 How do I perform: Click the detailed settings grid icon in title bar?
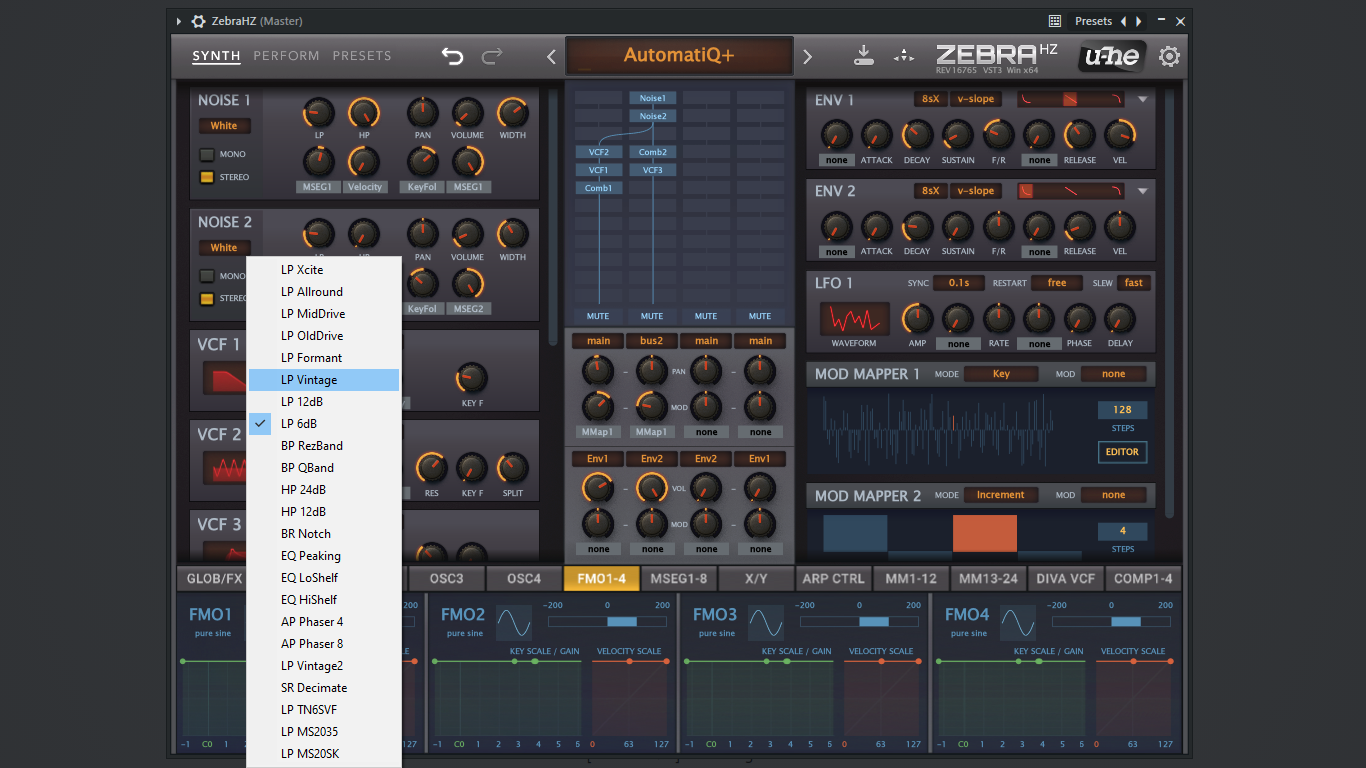point(1055,21)
